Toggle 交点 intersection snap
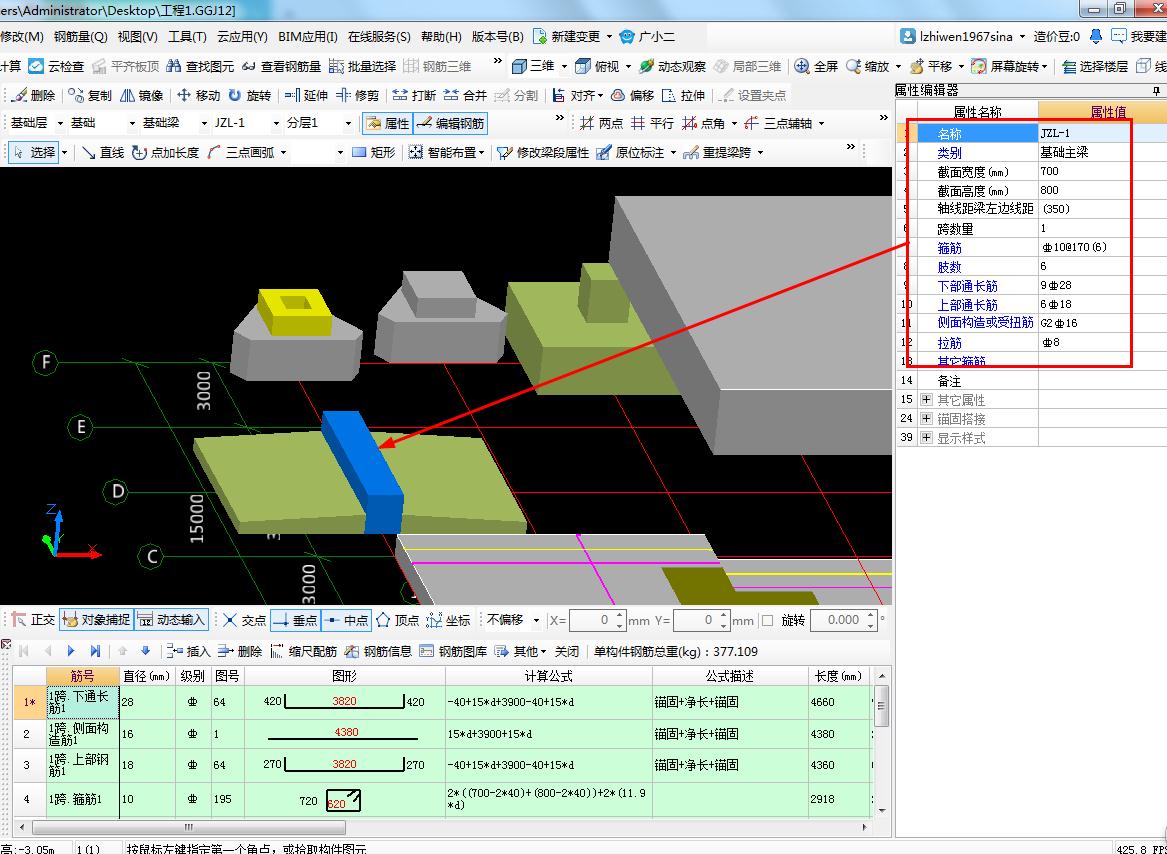The width and height of the screenshot is (1167, 854). pyautogui.click(x=244, y=619)
